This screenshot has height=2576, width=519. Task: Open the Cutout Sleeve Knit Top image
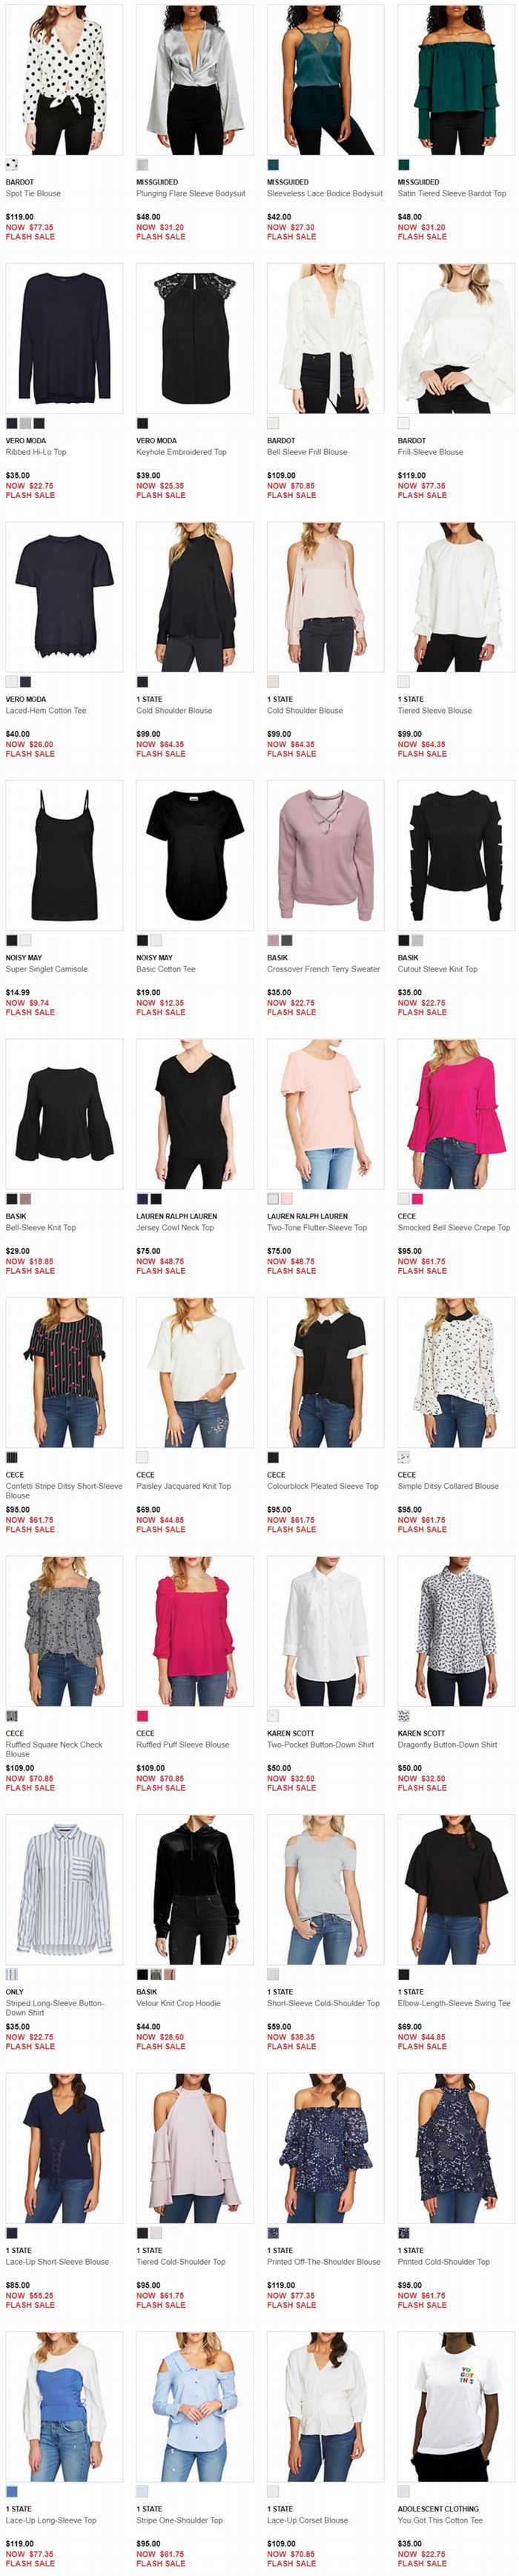(456, 855)
